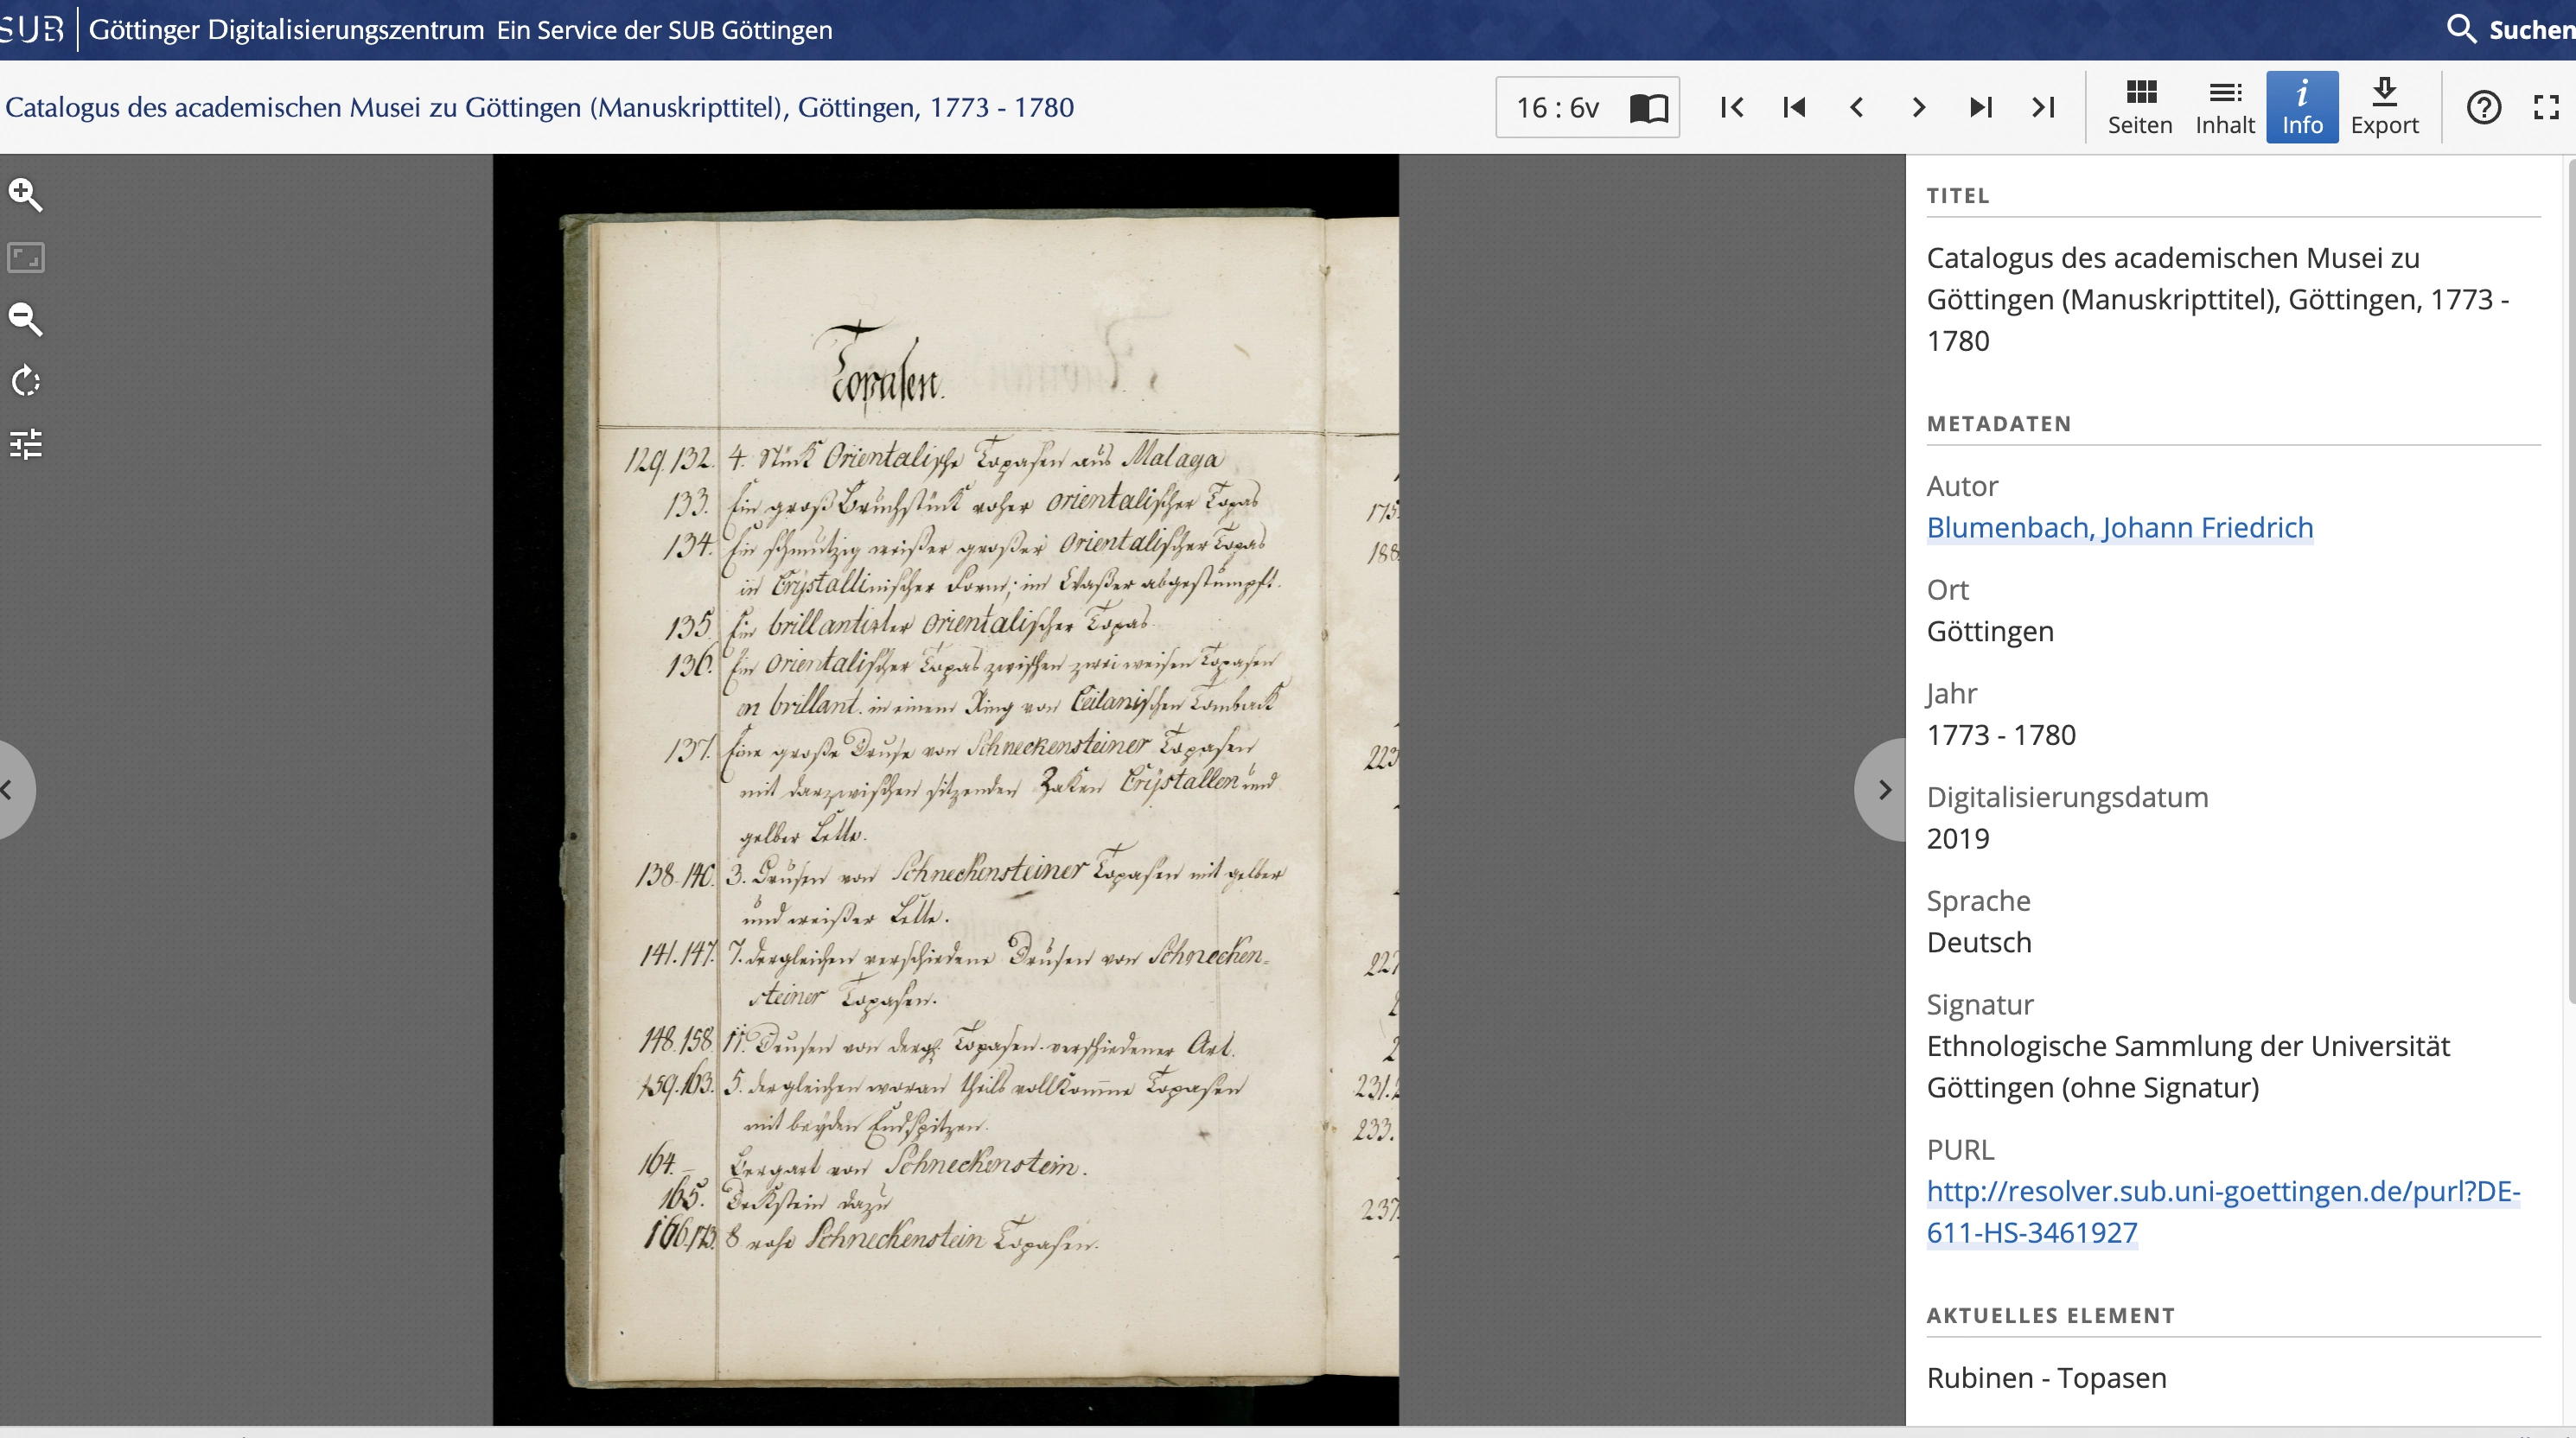The image size is (2576, 1438).
Task: Zoom in on the manuscript page
Action: coord(25,195)
